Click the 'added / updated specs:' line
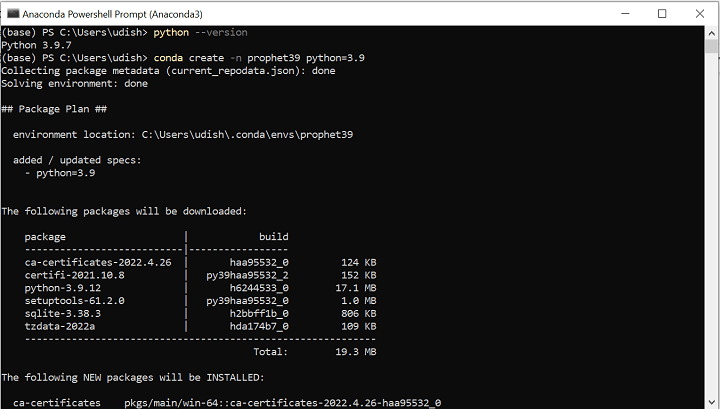 [x=77, y=160]
